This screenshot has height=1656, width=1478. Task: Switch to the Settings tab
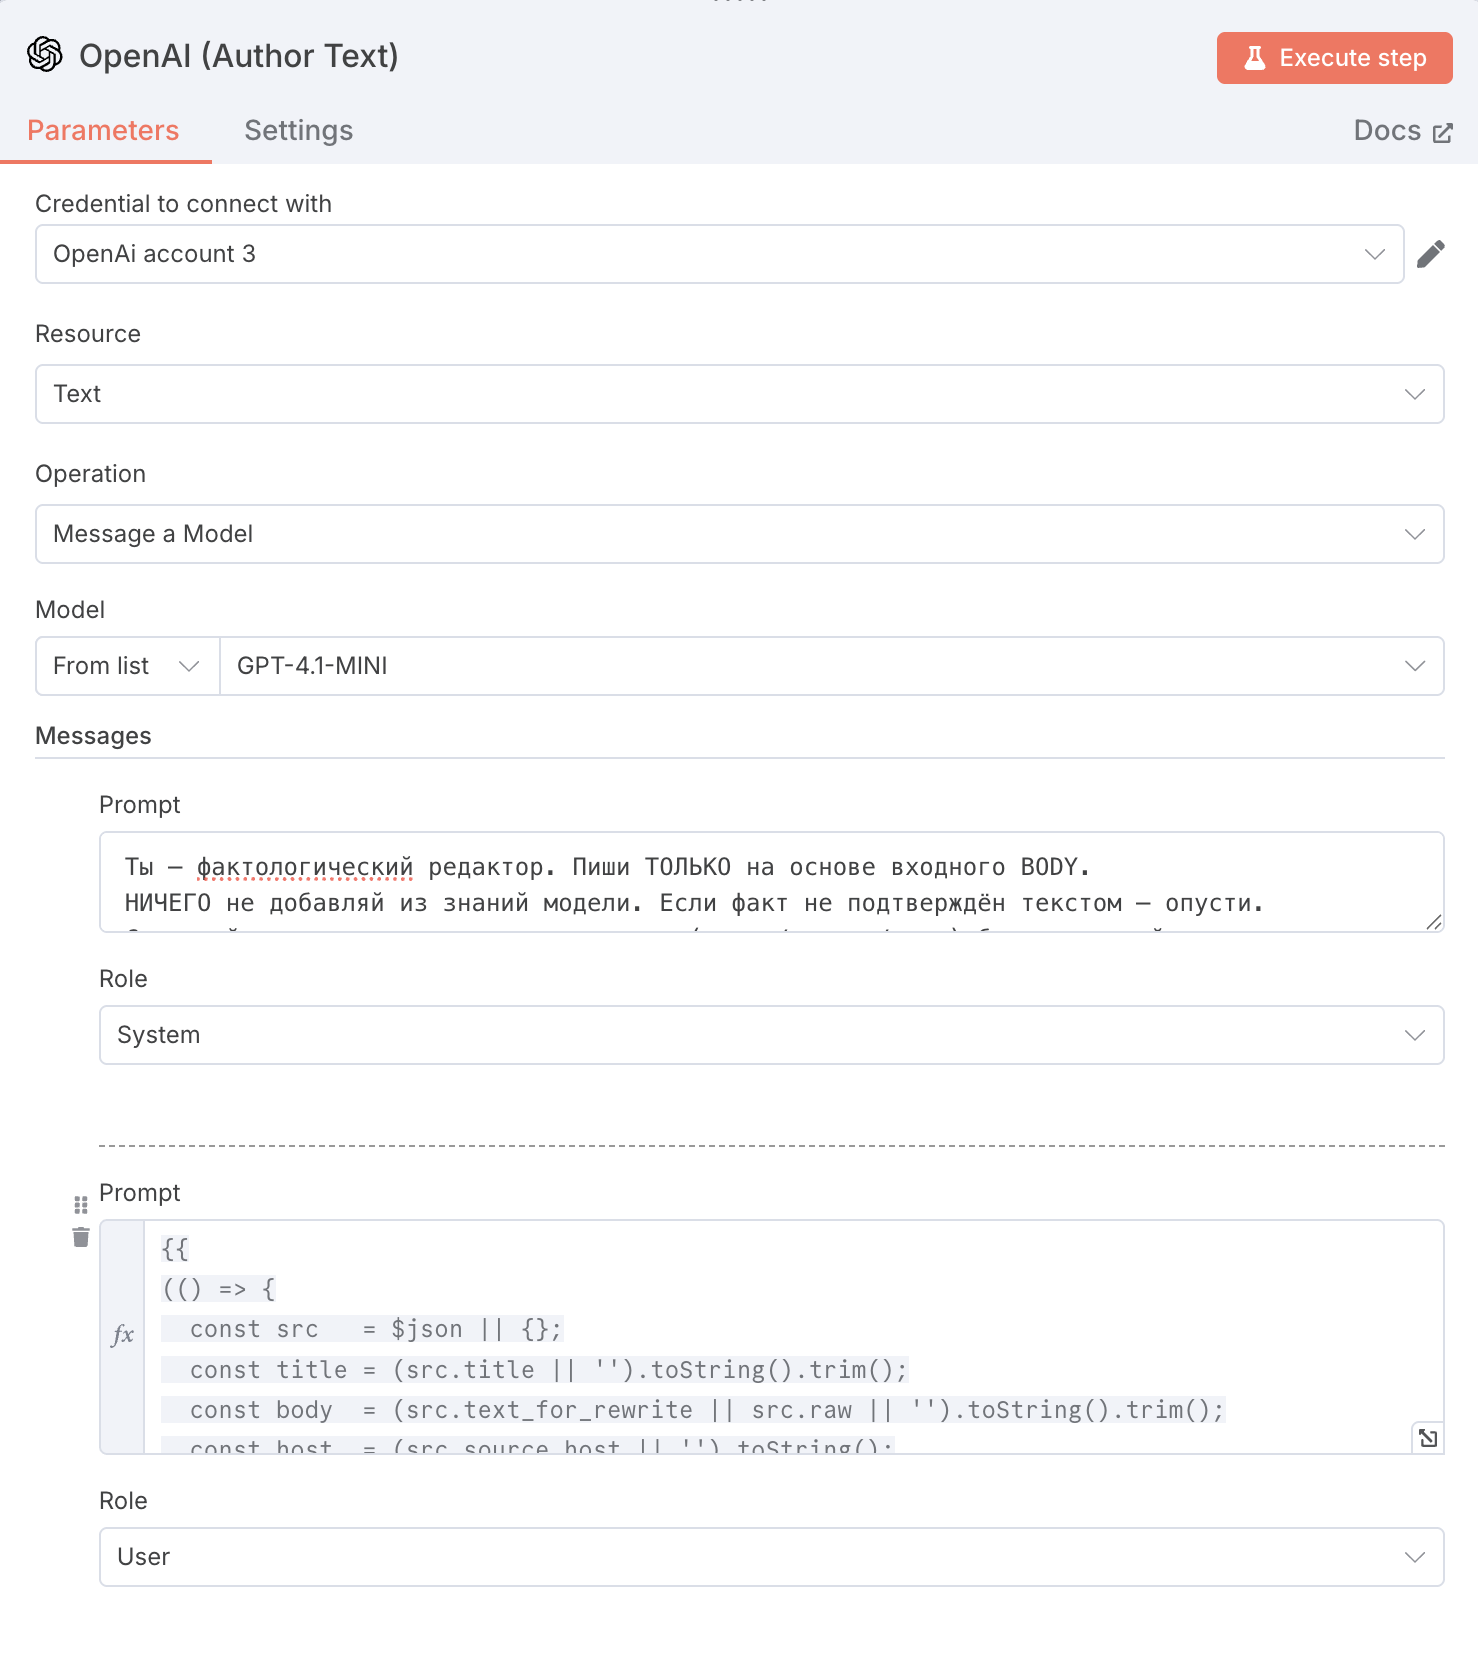[x=298, y=131]
